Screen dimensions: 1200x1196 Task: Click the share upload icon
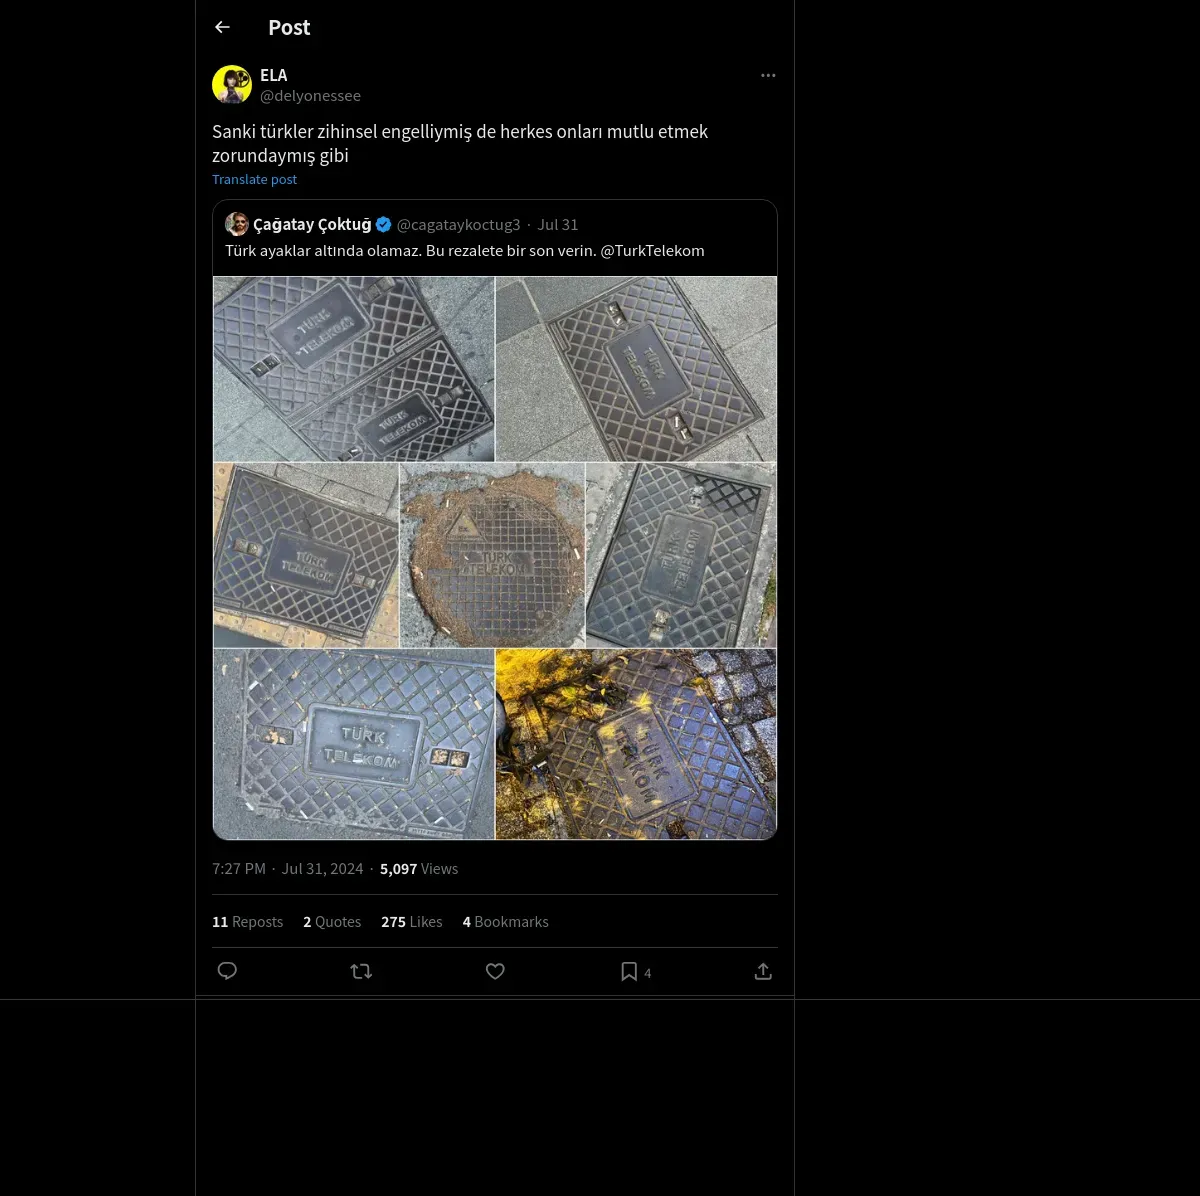pos(763,971)
